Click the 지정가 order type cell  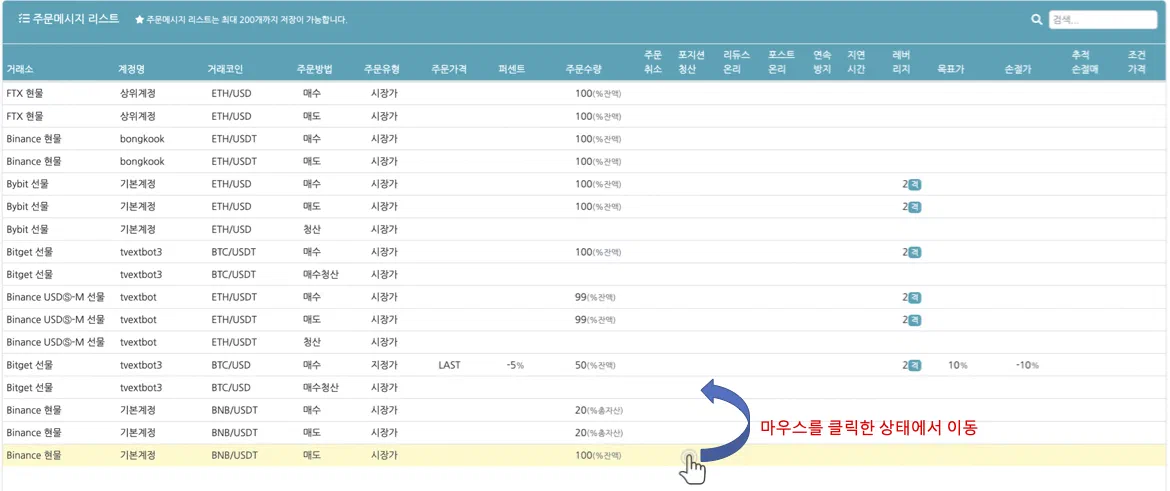tap(384, 366)
